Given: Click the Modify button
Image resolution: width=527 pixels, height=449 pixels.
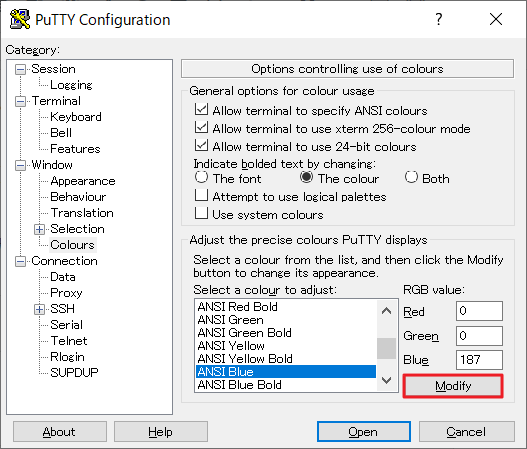Looking at the screenshot, I should 453,386.
